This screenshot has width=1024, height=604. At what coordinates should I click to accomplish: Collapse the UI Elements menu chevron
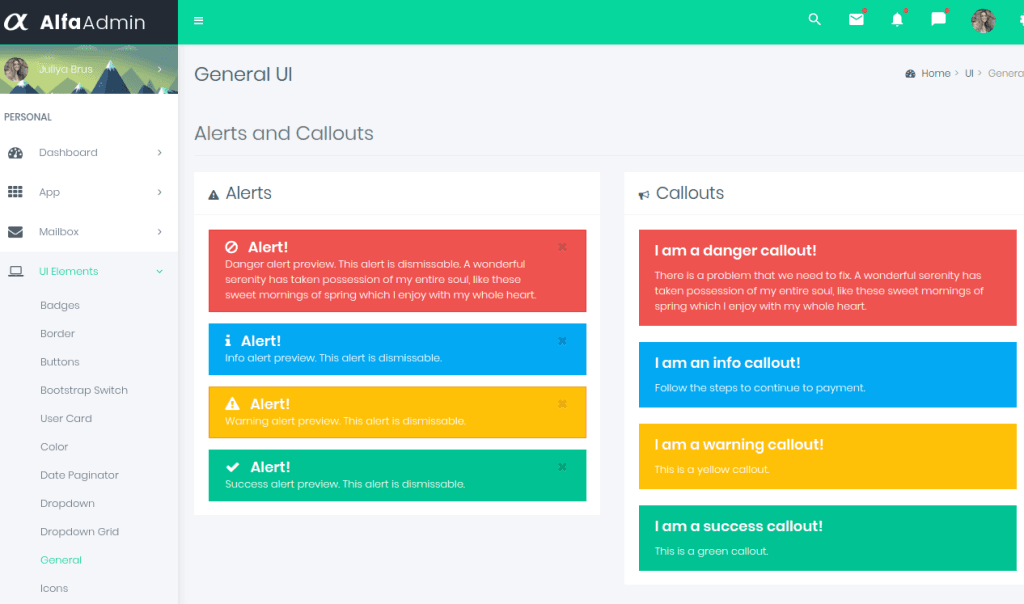[159, 272]
